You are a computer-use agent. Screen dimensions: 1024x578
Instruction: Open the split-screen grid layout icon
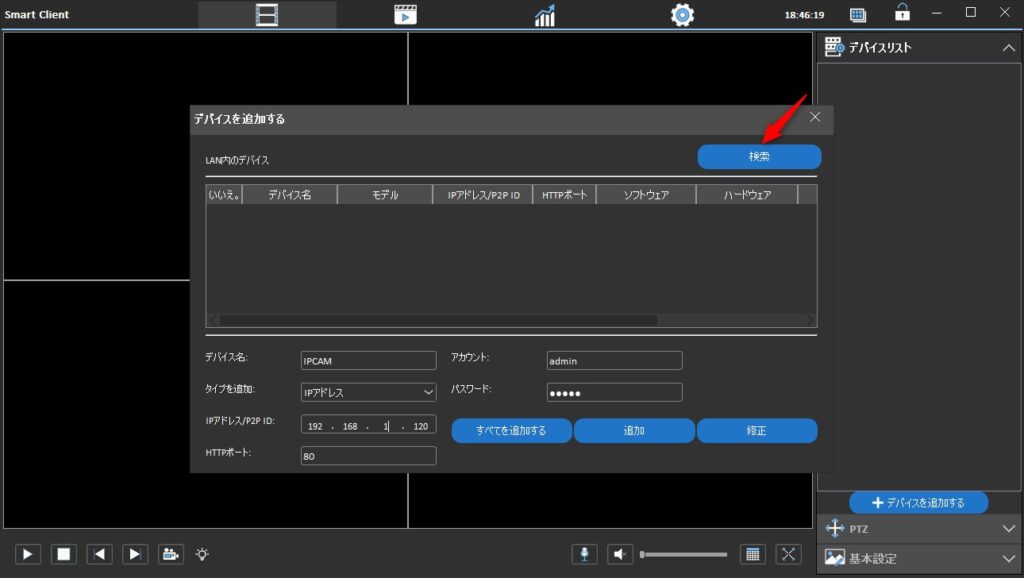[x=753, y=554]
